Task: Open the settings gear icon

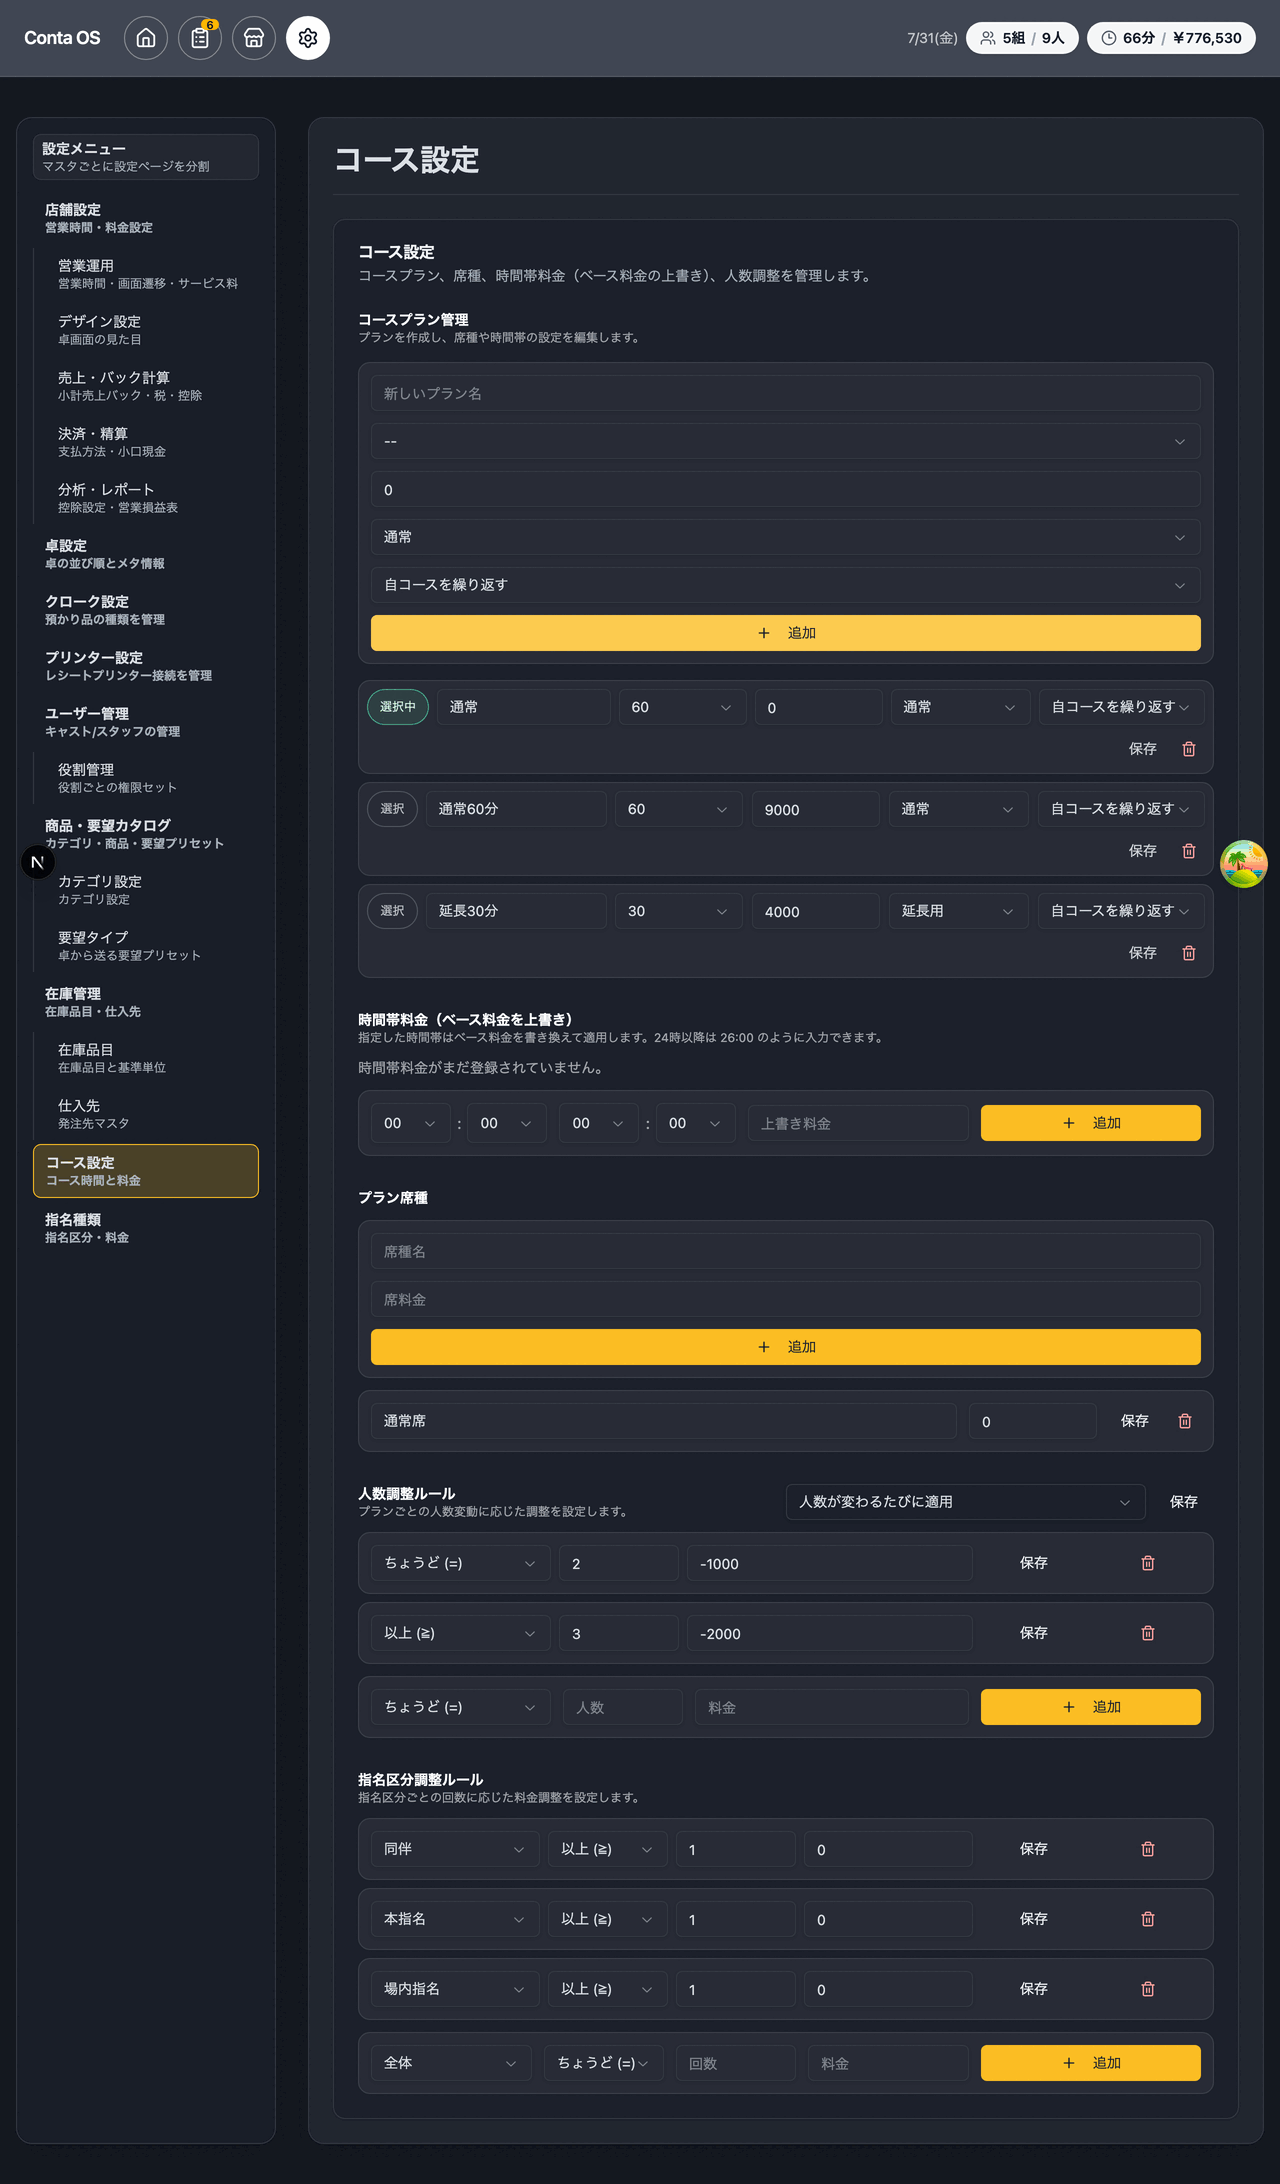Action: coord(308,38)
